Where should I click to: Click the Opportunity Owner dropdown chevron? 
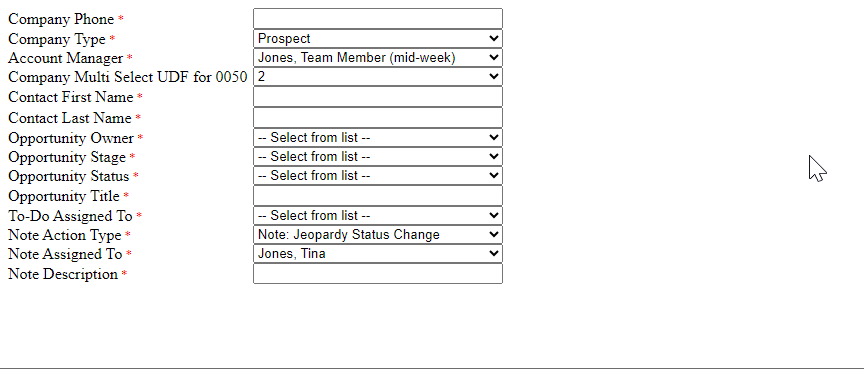click(494, 138)
